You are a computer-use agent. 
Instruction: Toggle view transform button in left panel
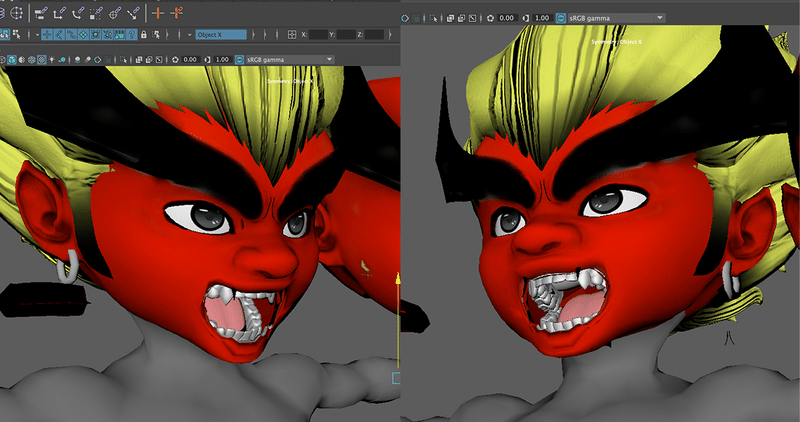point(239,60)
